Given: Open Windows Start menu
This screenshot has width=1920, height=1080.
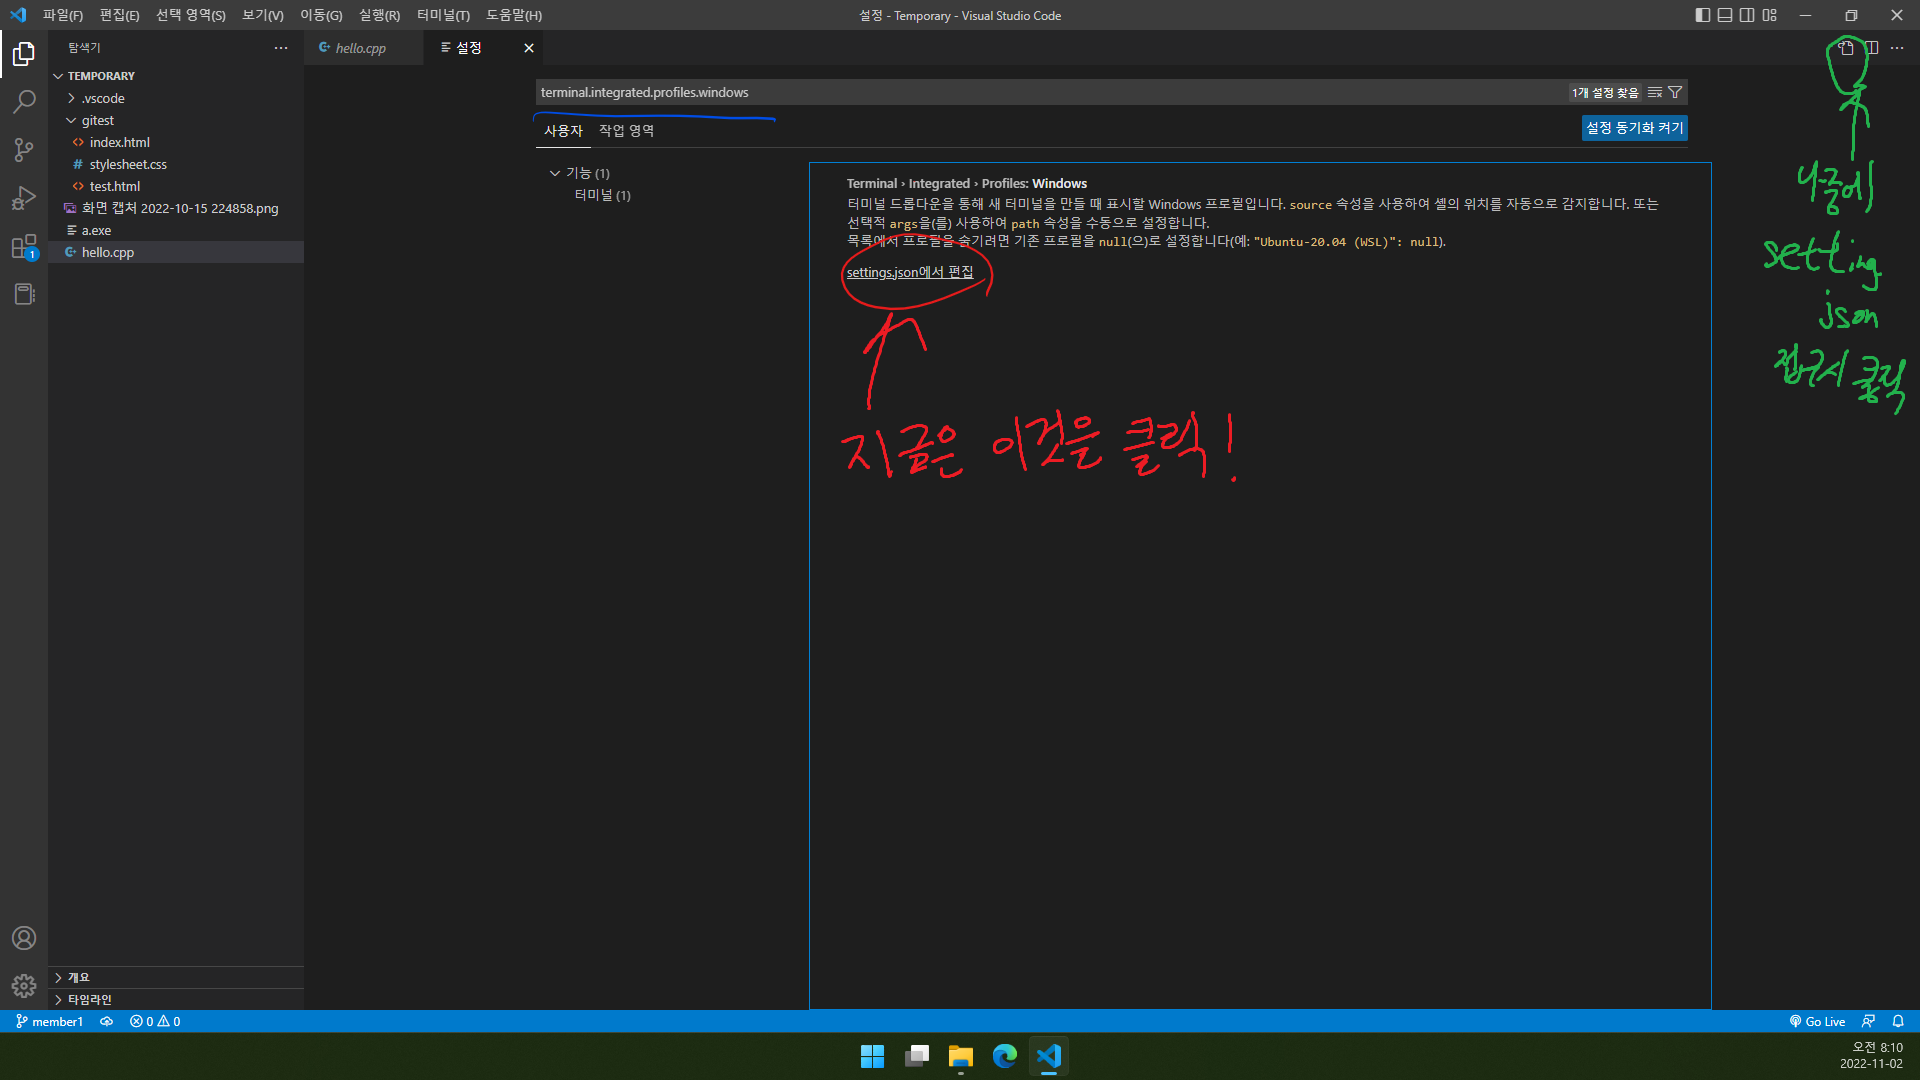Looking at the screenshot, I should click(x=872, y=1056).
